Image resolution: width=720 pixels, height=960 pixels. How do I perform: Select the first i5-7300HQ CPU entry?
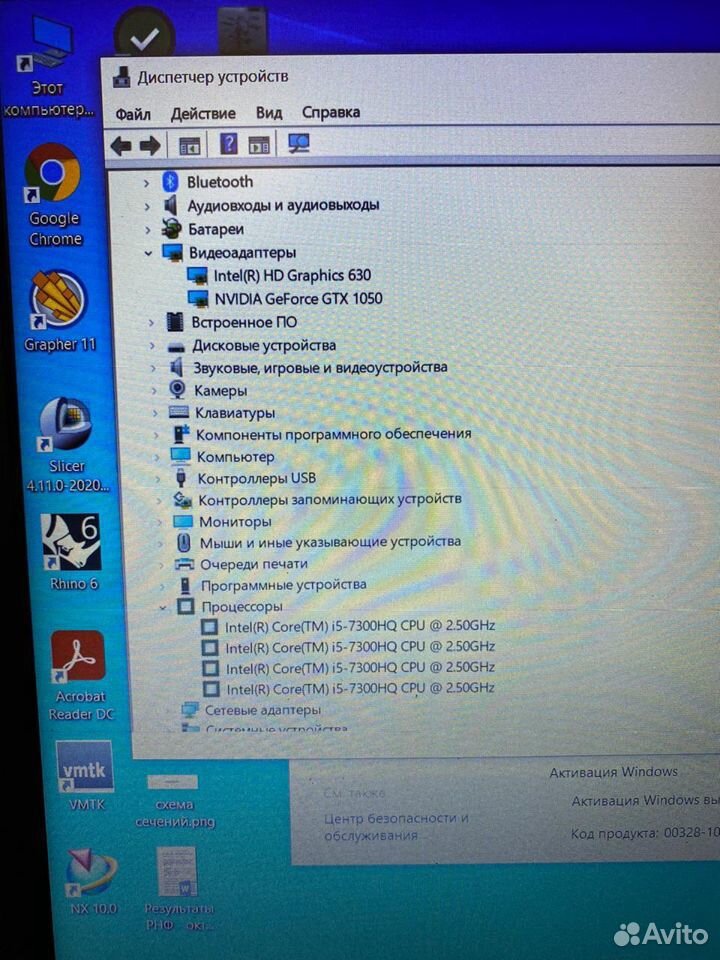[349, 627]
